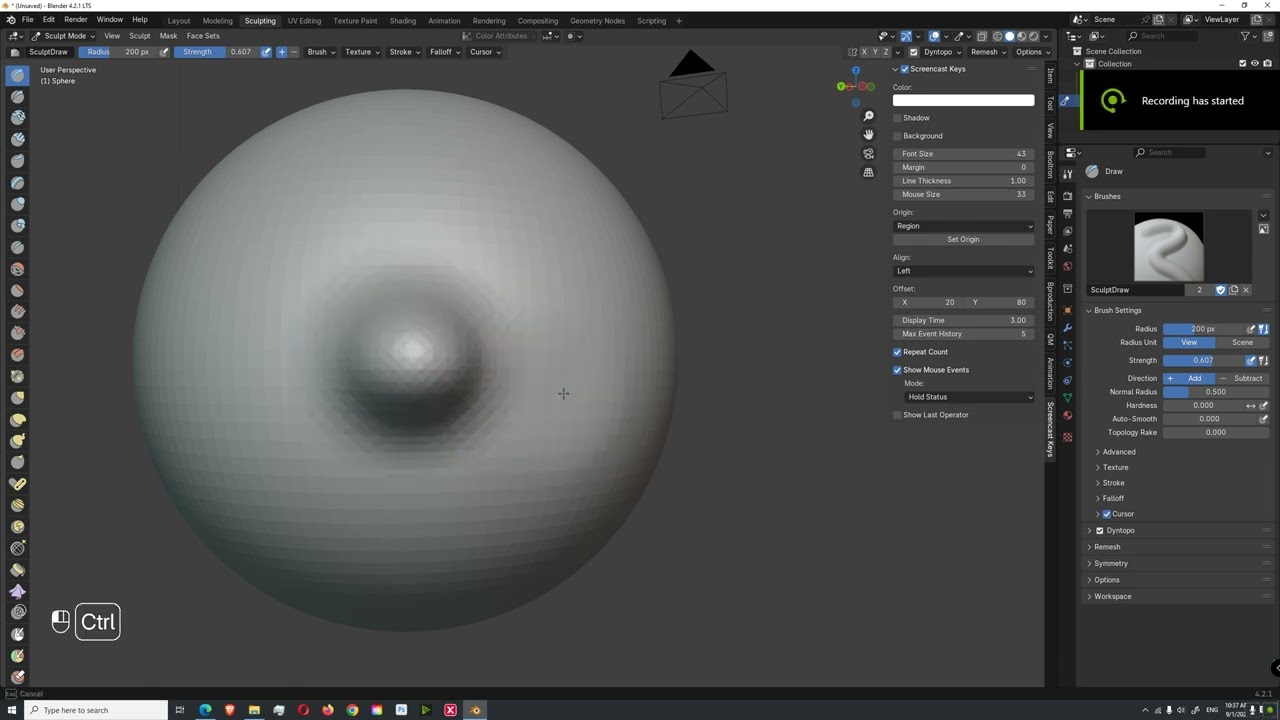
Task: Click the SculptDraw brush preview thumbnail
Action: (x=1168, y=247)
